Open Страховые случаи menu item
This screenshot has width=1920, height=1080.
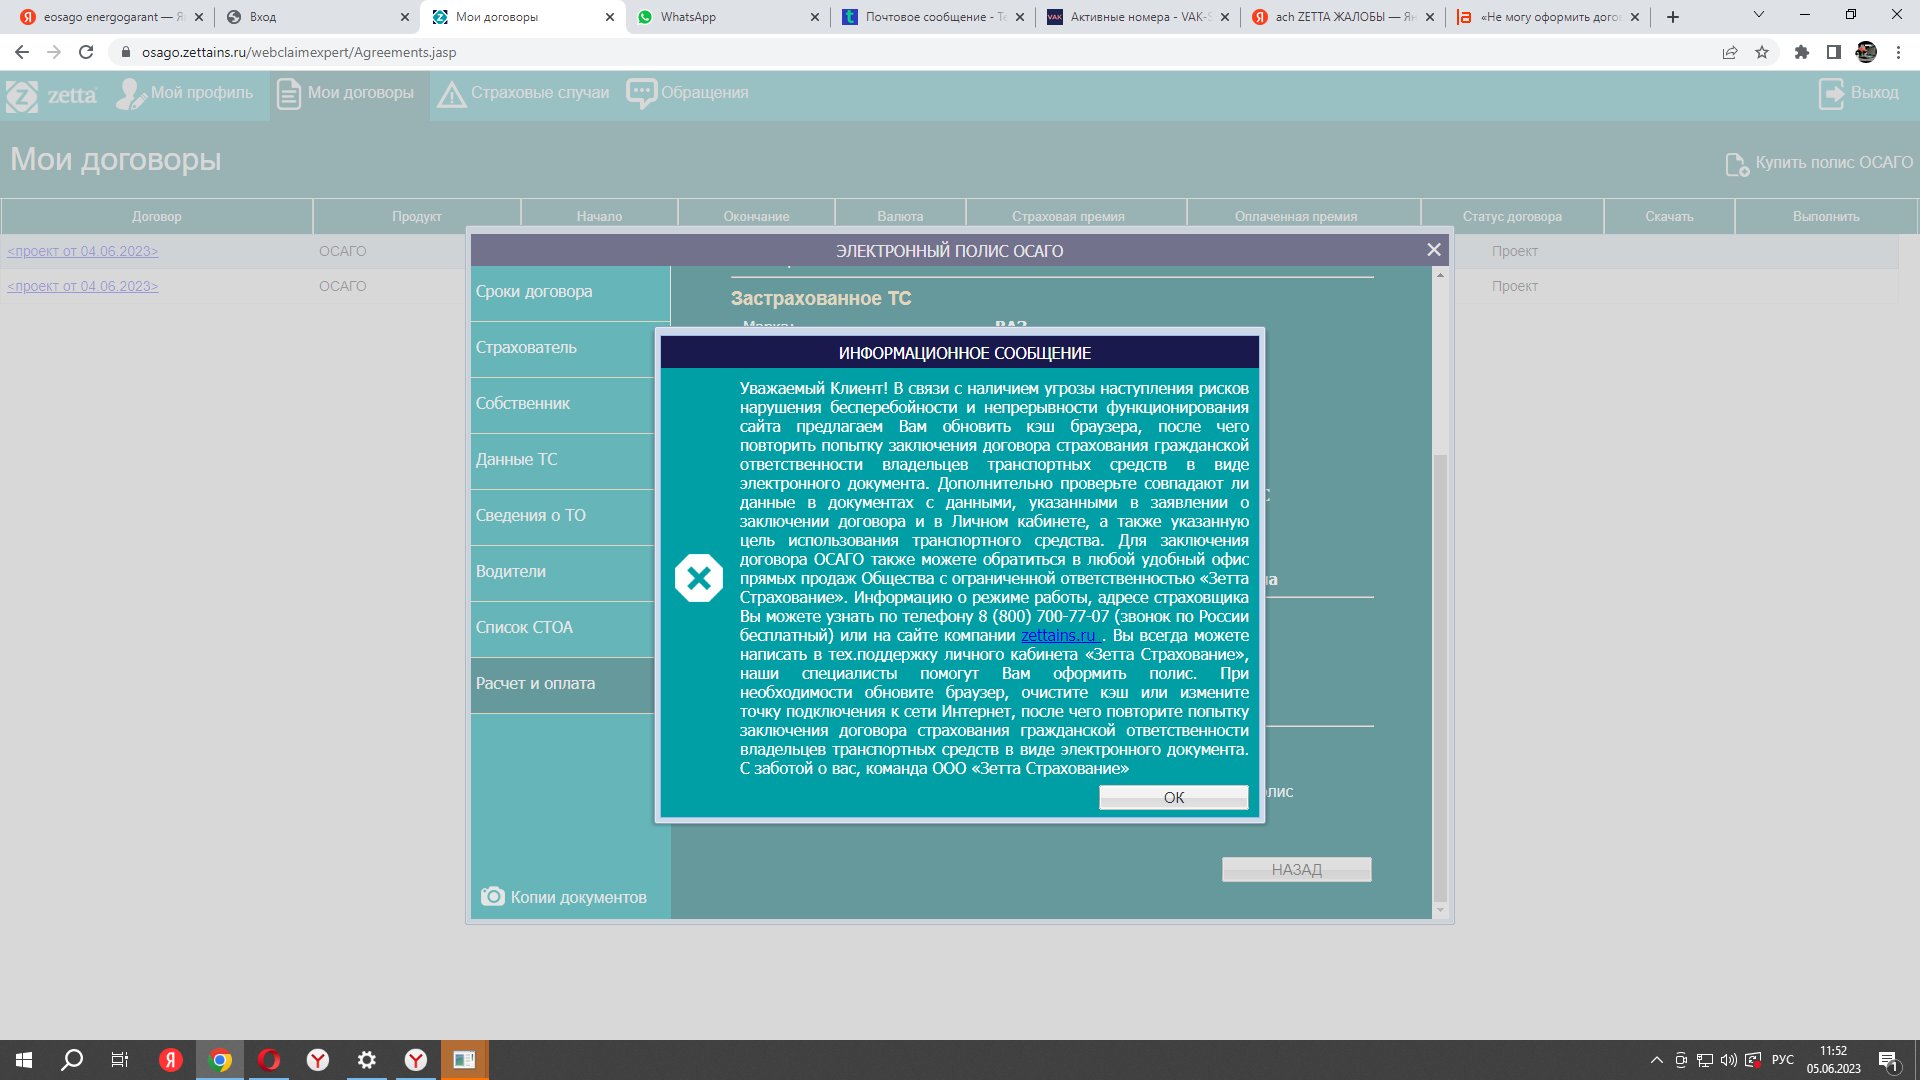523,93
